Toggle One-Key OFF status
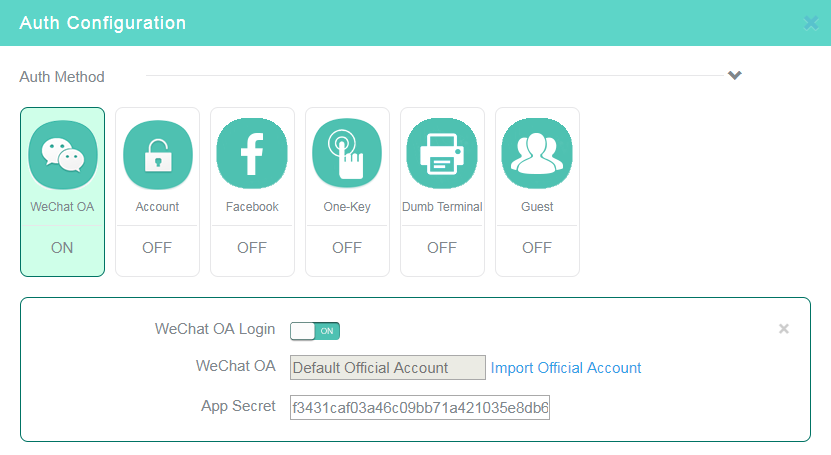 tap(347, 248)
